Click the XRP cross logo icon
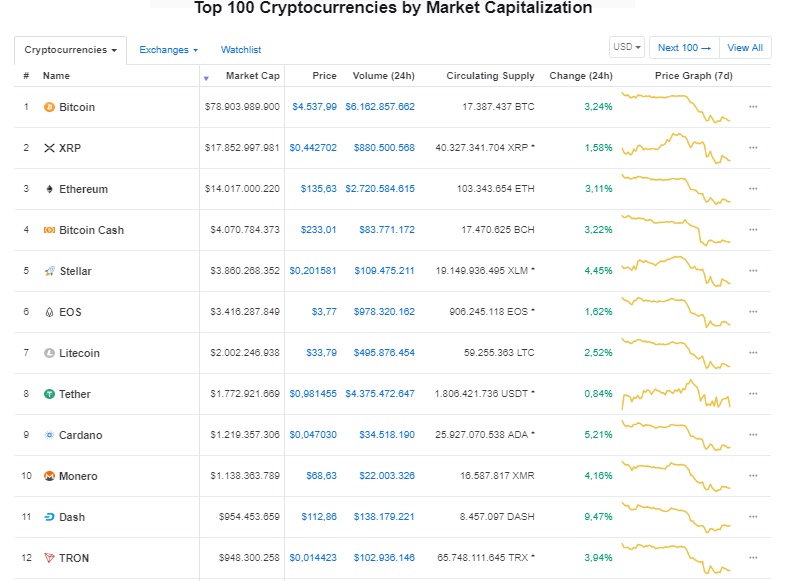809x581 pixels. [49, 148]
